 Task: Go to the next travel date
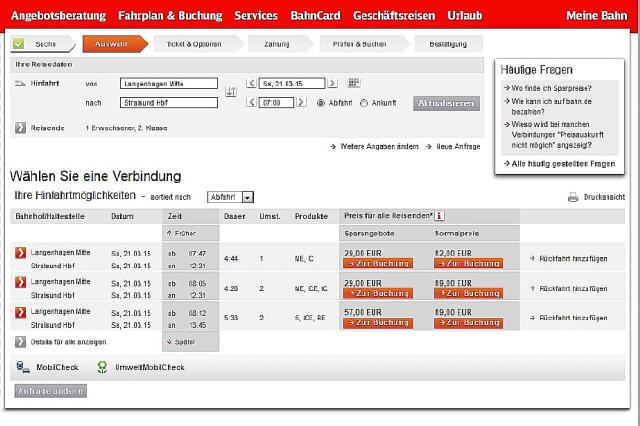(x=333, y=83)
